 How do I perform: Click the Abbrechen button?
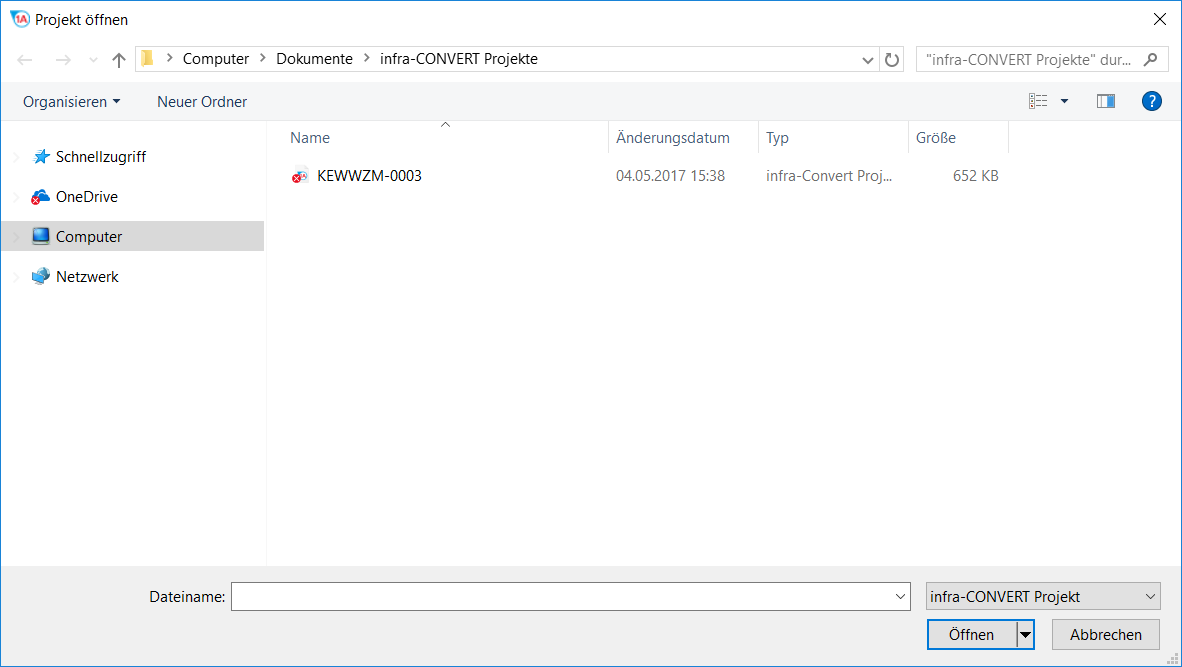(x=1105, y=634)
